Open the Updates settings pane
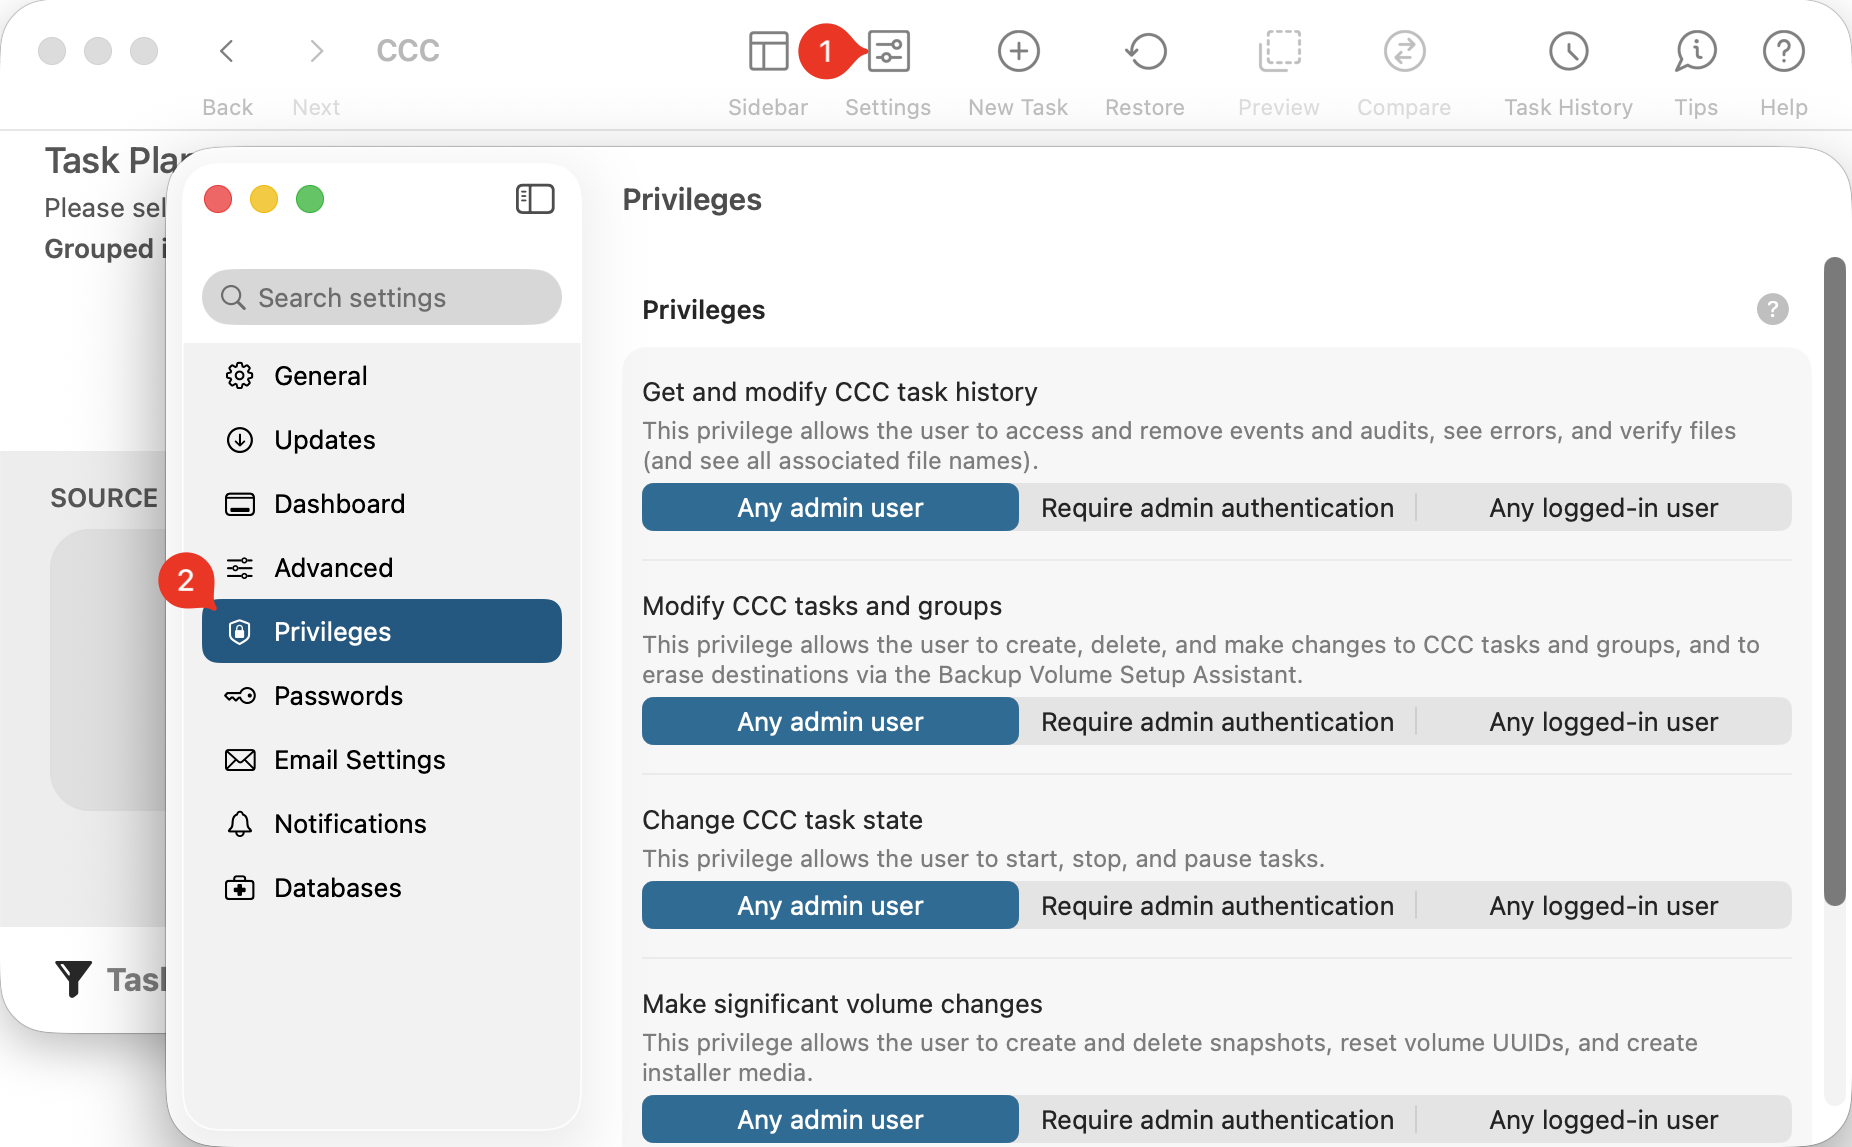Screen dimensions: 1852x1147 pos(382,440)
